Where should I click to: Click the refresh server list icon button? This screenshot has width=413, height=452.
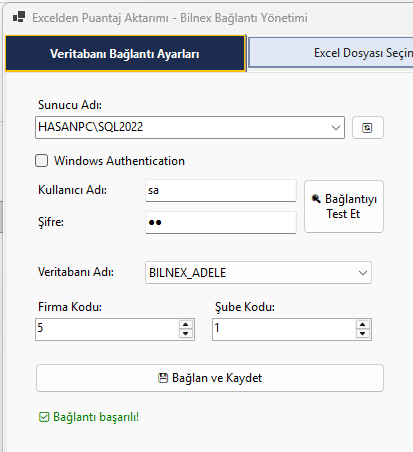[368, 127]
